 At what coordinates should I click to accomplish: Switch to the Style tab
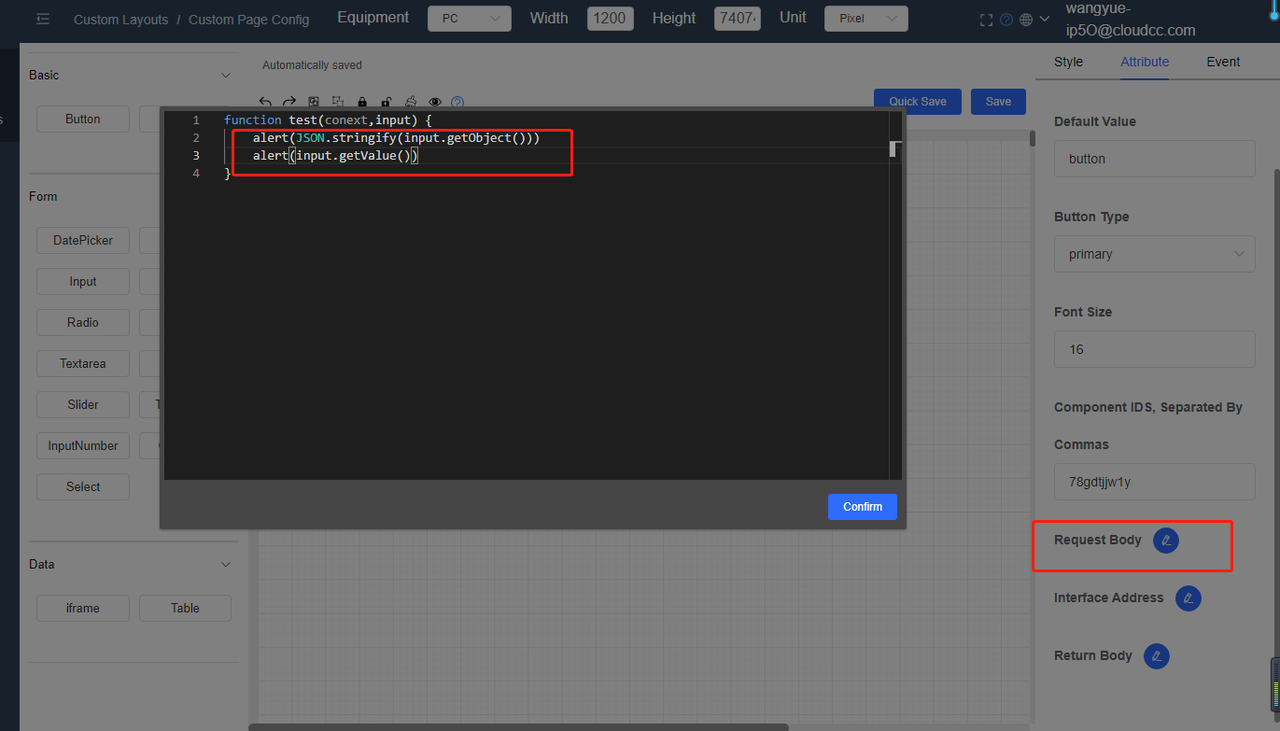pyautogui.click(x=1068, y=62)
